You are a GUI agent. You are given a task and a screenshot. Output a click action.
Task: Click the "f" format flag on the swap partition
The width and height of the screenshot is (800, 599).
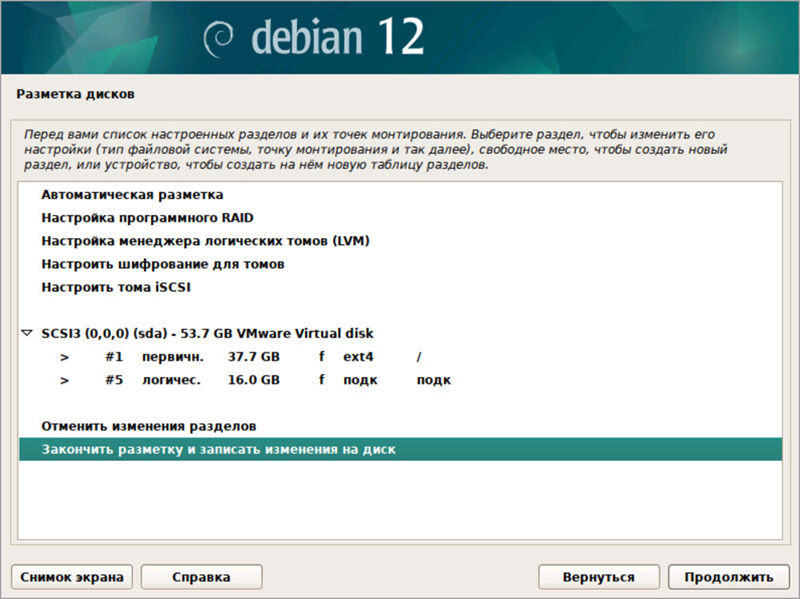[322, 380]
